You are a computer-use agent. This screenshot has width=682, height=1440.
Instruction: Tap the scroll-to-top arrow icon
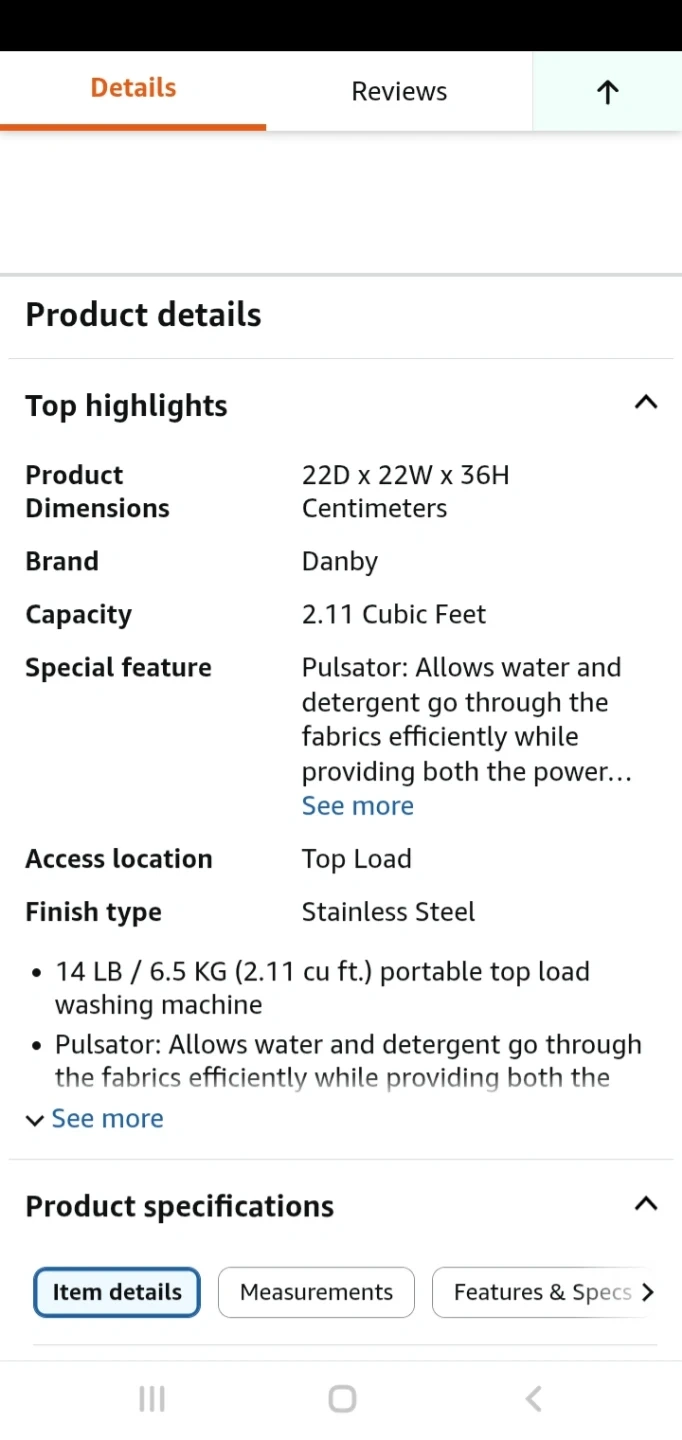pyautogui.click(x=607, y=92)
